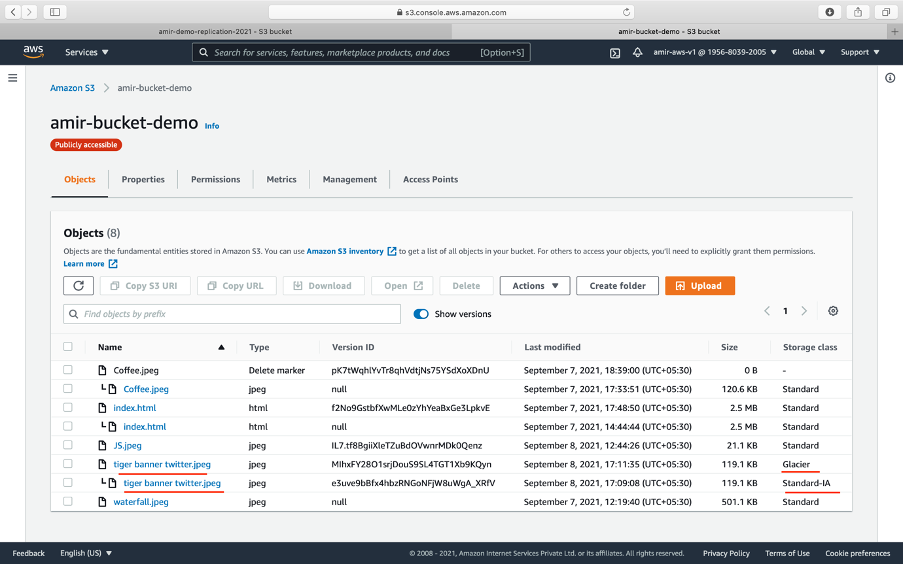This screenshot has height=564, width=904.
Task: Open the notifications bell icon
Action: coord(637,52)
